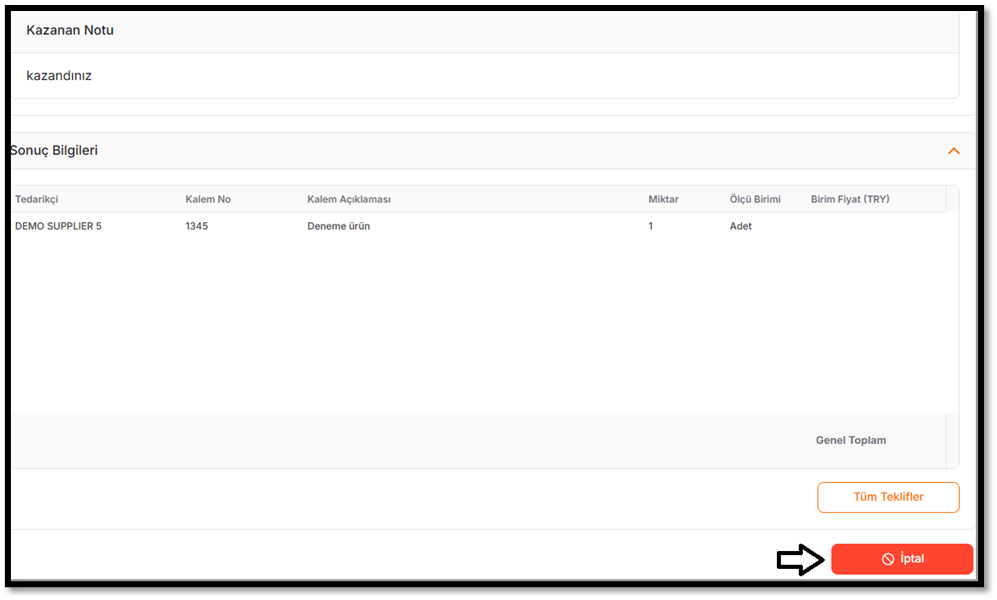Screen dimensions: 997x600
Task: Select the Deneme ürün description cell
Action: click(x=338, y=226)
